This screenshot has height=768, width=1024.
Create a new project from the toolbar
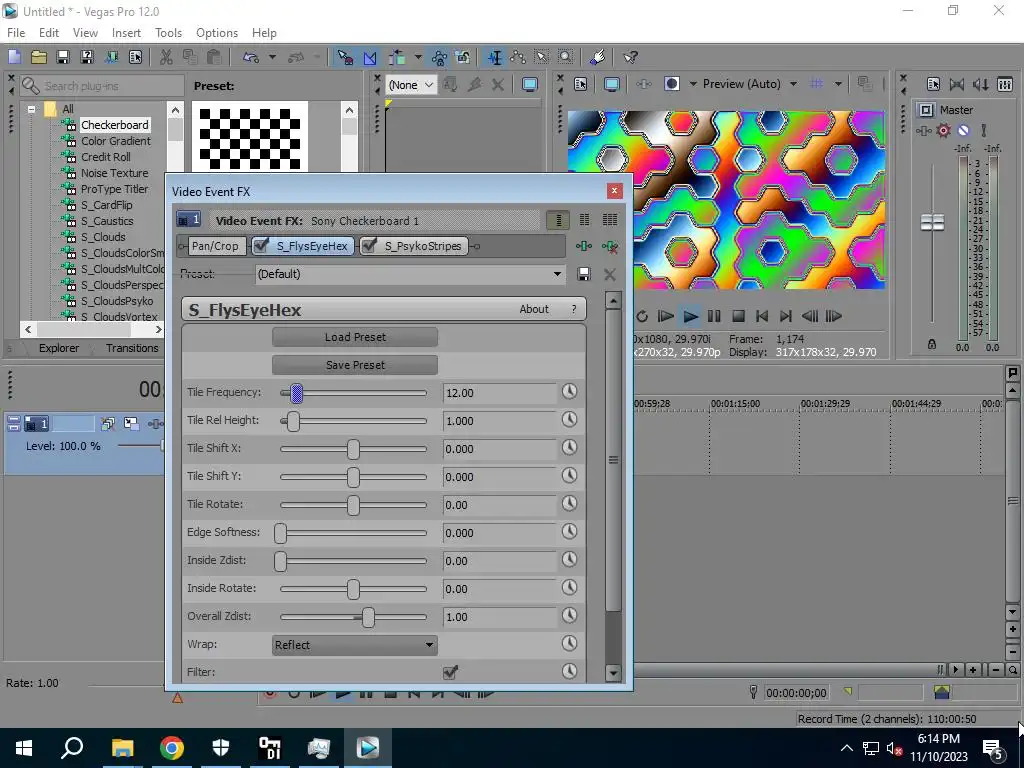pos(14,57)
